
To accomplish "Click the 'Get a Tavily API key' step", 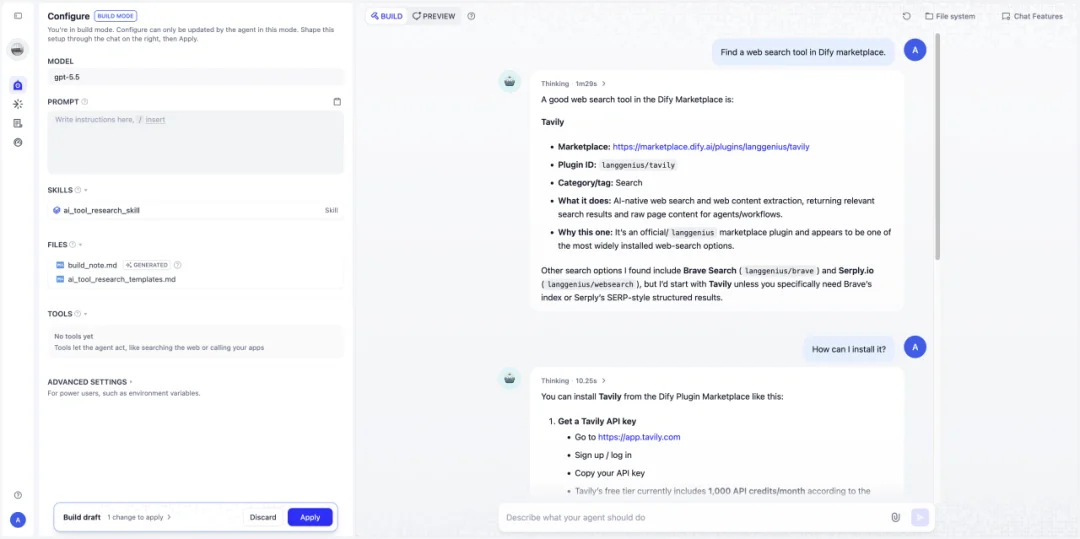I will point(596,421).
